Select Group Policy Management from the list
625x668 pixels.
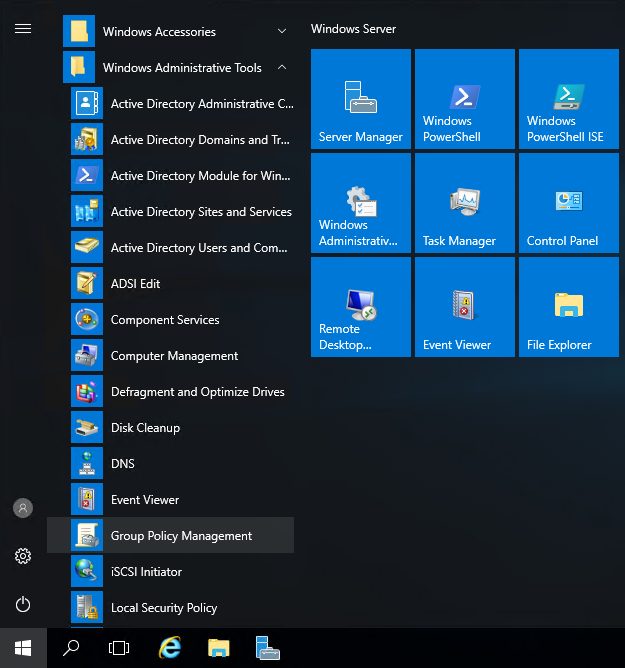click(181, 536)
